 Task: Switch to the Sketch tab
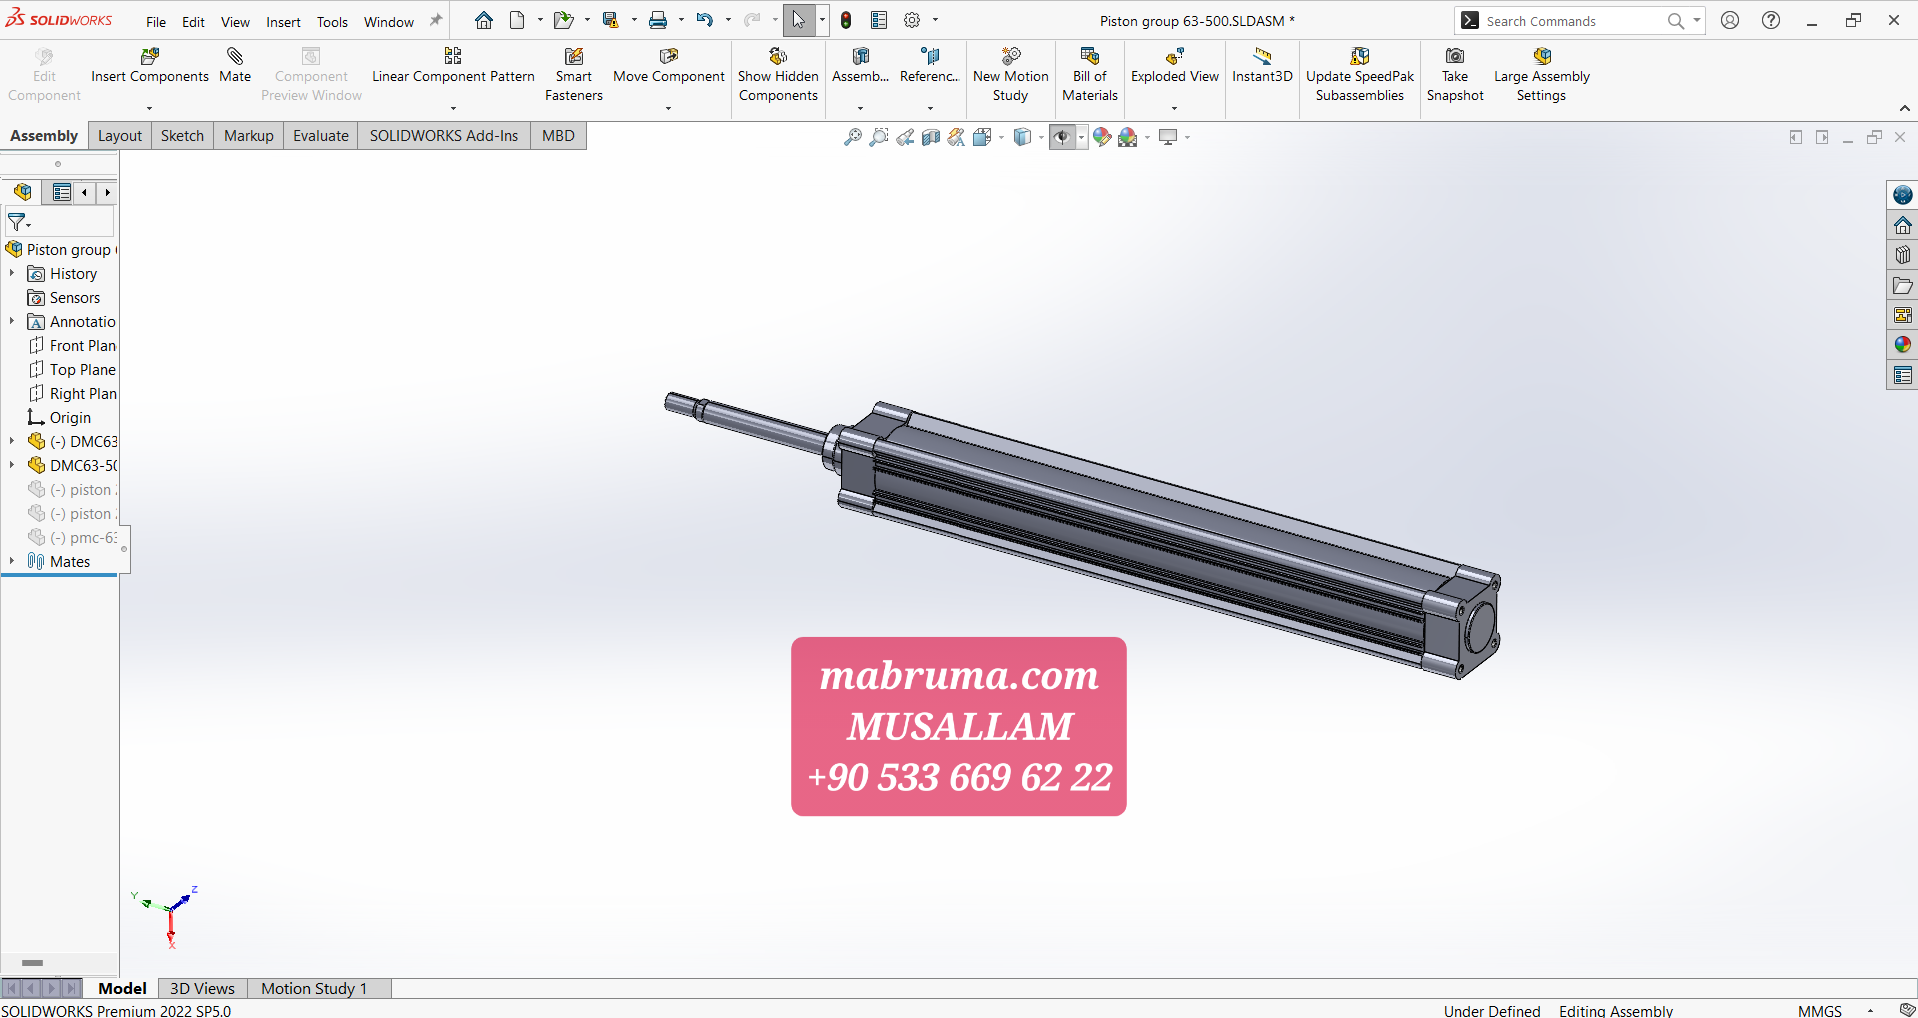coord(182,136)
